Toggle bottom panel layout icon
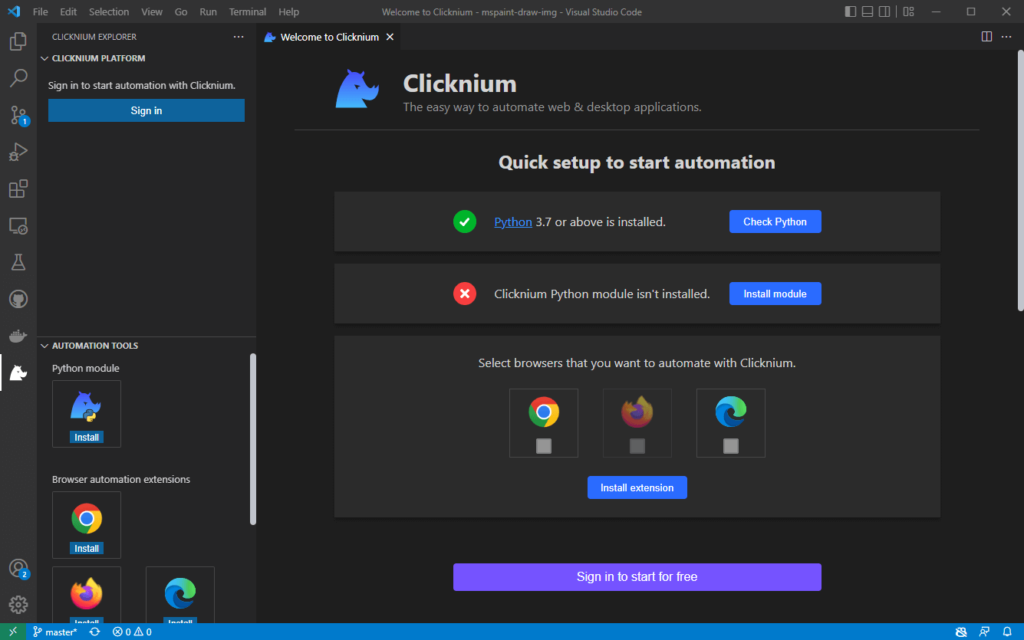 (x=867, y=12)
